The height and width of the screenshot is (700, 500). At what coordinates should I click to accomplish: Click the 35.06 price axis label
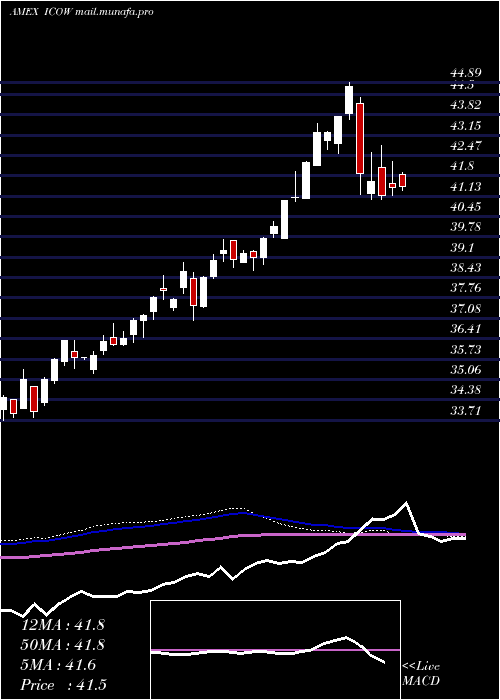(x=466, y=370)
